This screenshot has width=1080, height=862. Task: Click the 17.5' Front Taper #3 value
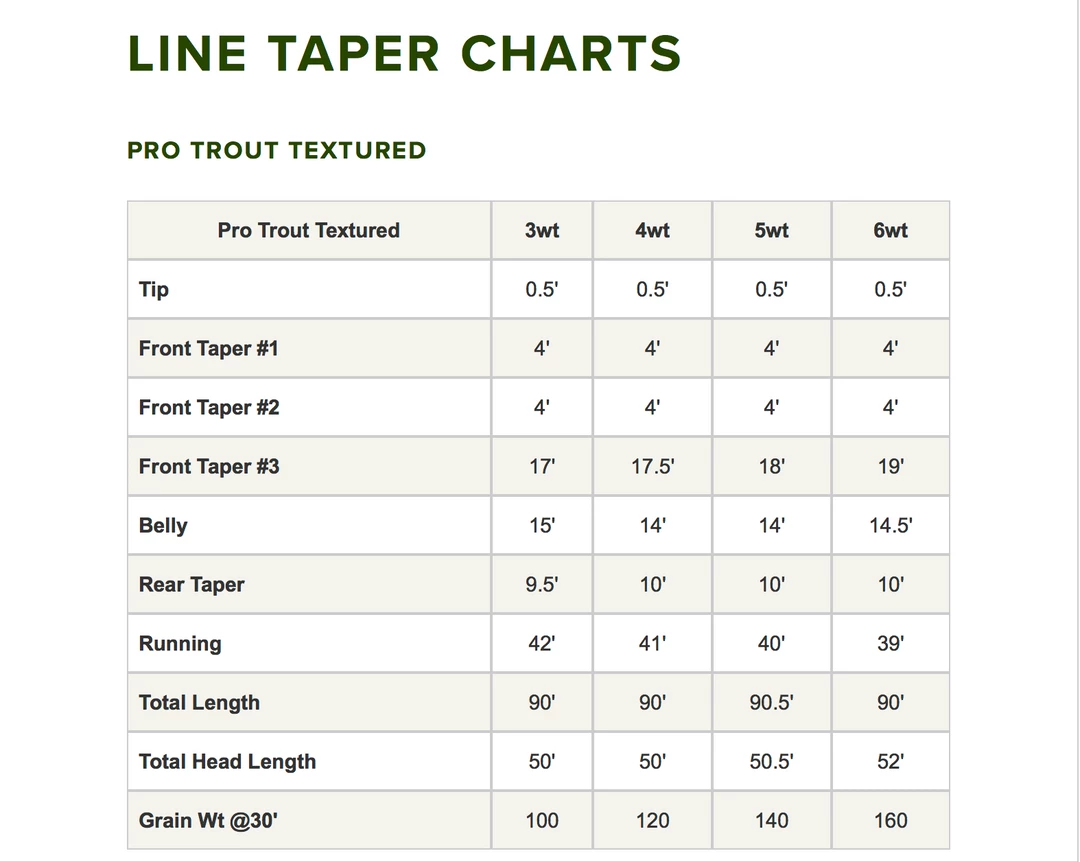pos(652,467)
